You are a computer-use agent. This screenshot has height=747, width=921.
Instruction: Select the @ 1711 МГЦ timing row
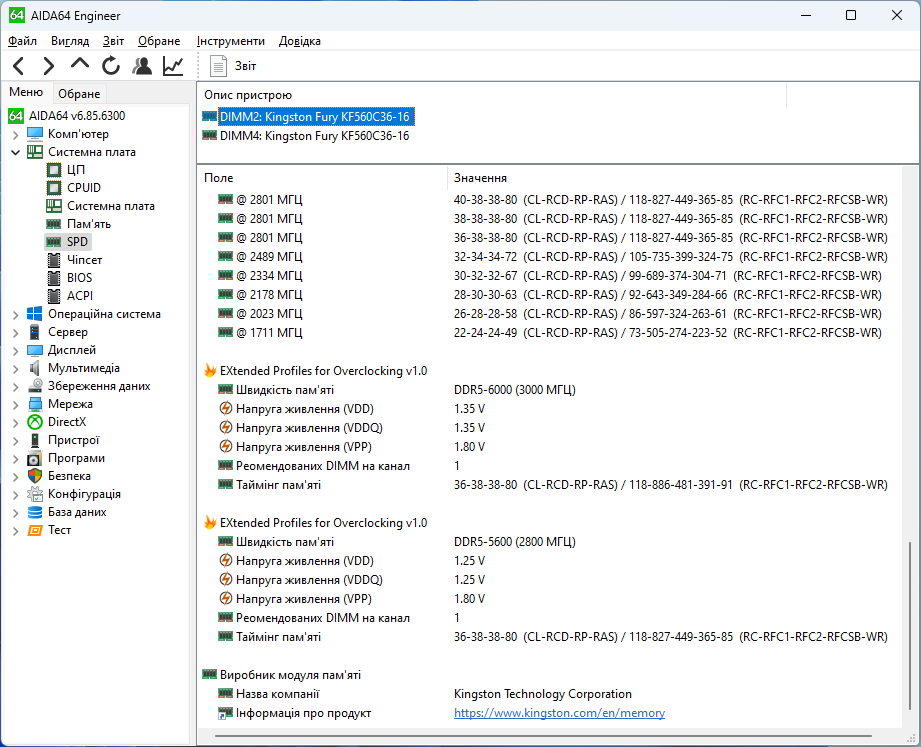(x=550, y=333)
